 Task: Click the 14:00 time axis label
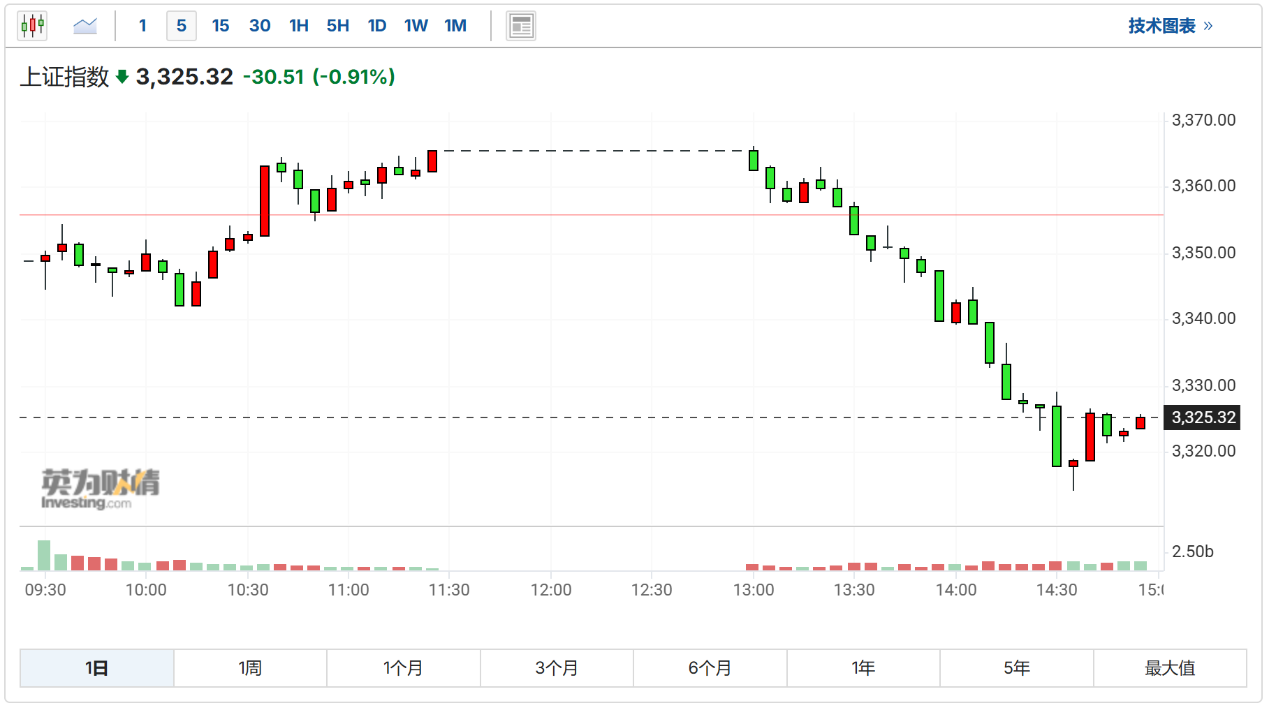[956, 590]
